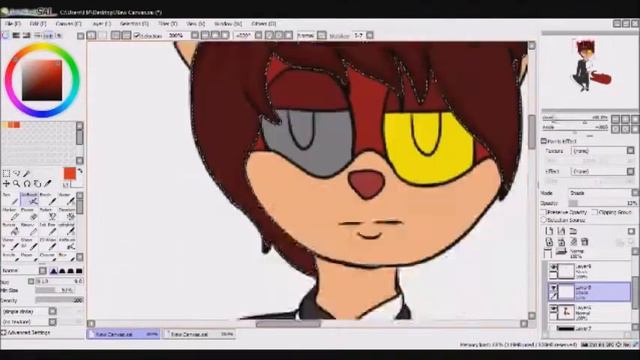Open the Filter menu

(x=168, y=24)
